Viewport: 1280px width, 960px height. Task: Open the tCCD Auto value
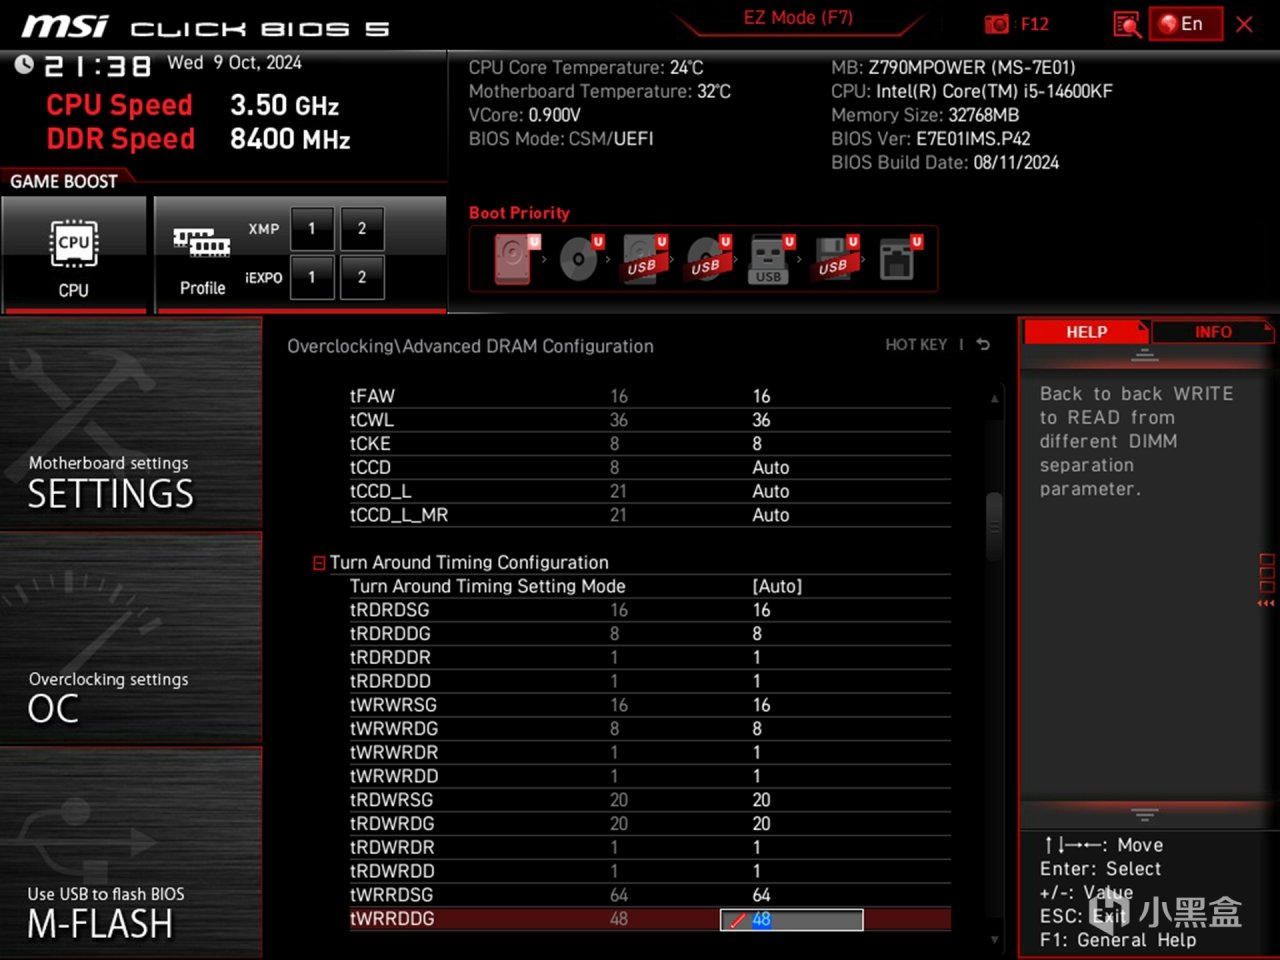click(771, 468)
